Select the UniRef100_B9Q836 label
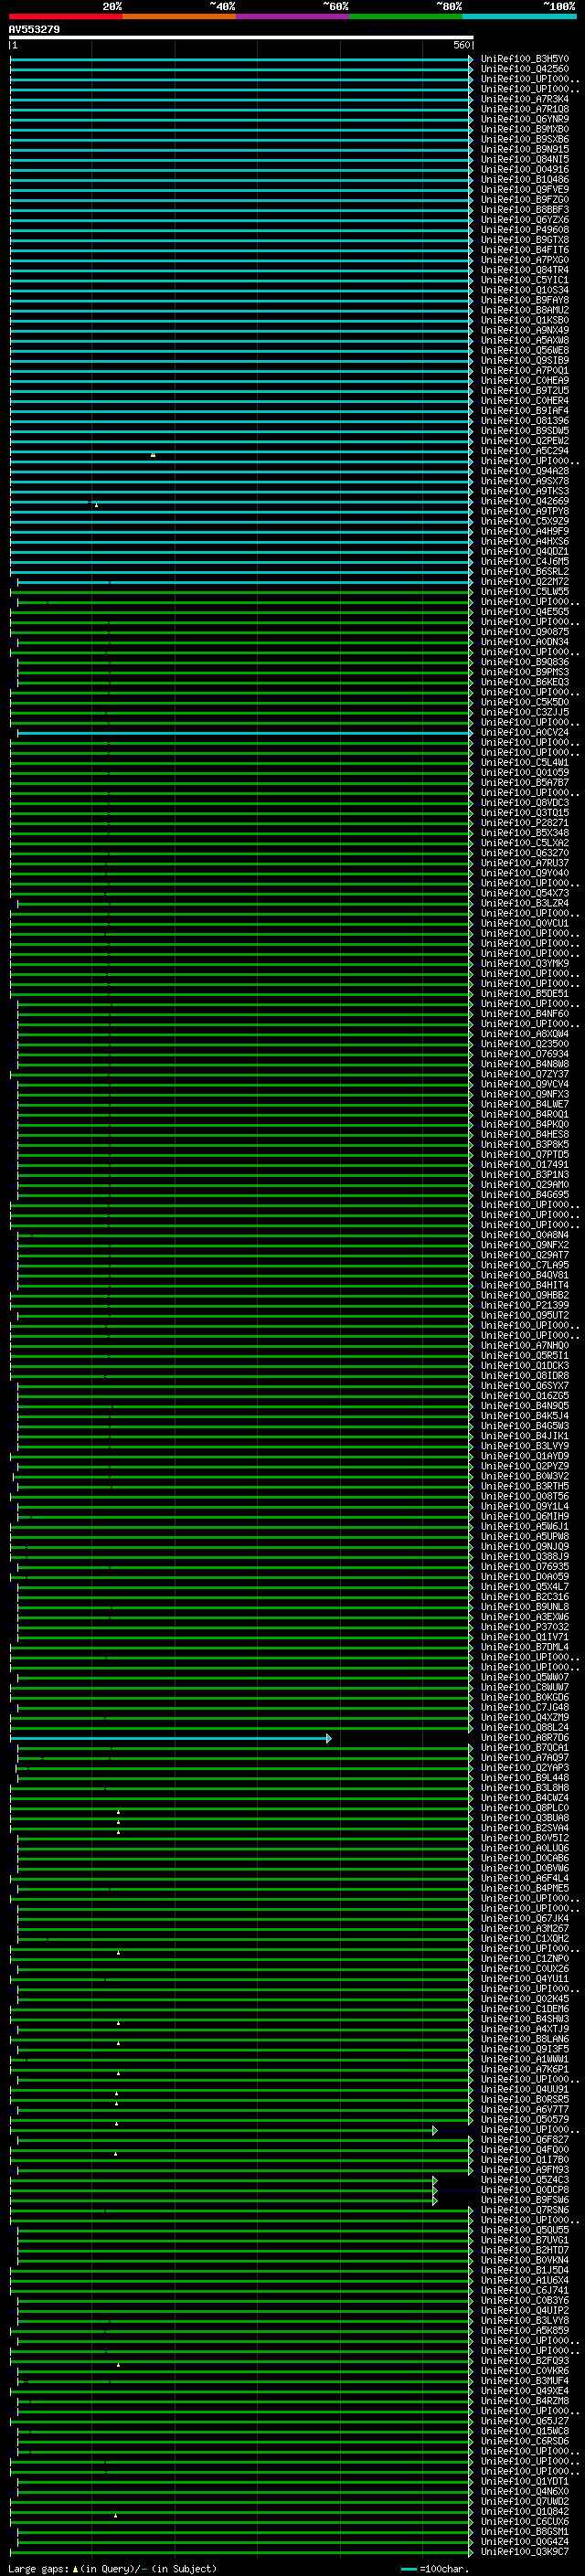 [524, 661]
